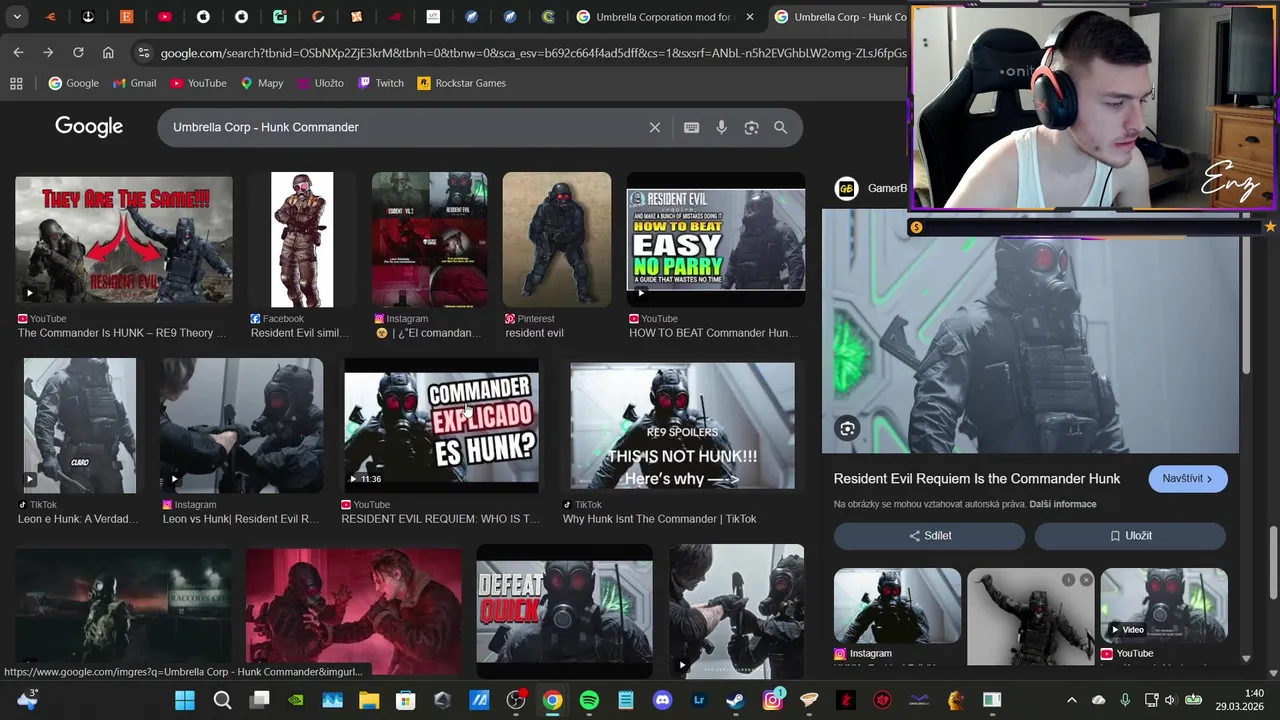
Task: Open the weather widget on the taskbar
Action: coord(27,700)
